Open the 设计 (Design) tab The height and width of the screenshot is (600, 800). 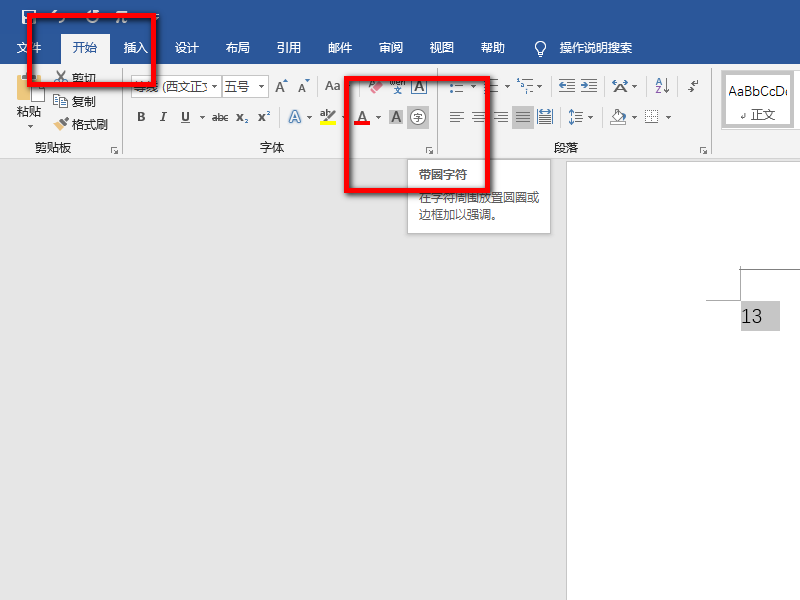tap(186, 48)
